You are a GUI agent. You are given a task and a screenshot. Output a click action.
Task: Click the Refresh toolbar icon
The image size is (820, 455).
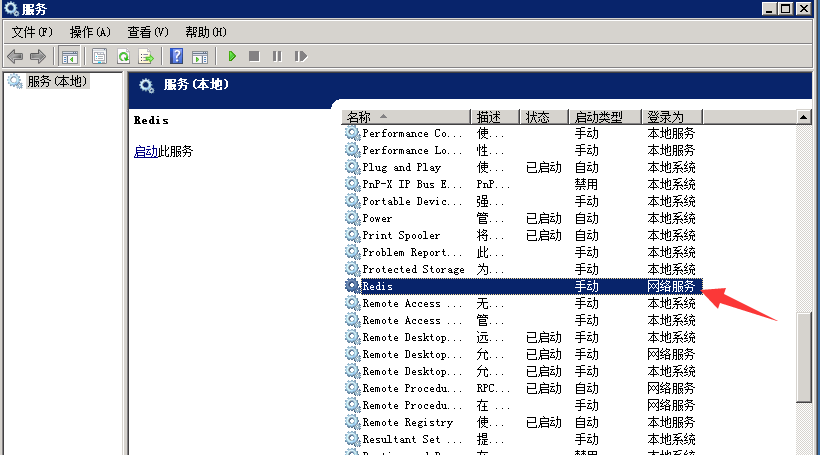click(x=123, y=56)
